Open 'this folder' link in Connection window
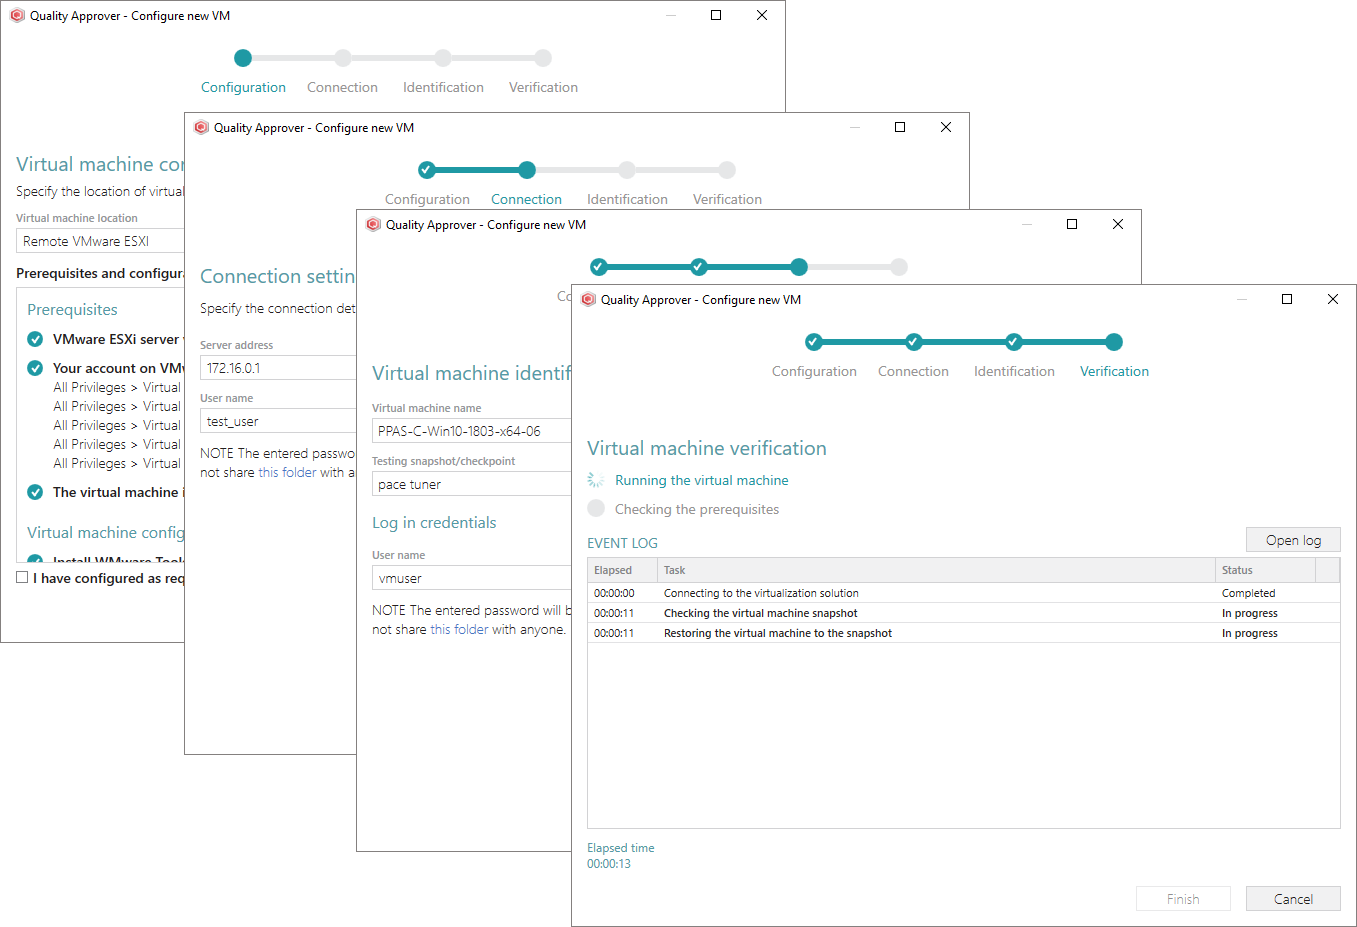Screen dimensions: 1357x927 pyautogui.click(x=287, y=472)
